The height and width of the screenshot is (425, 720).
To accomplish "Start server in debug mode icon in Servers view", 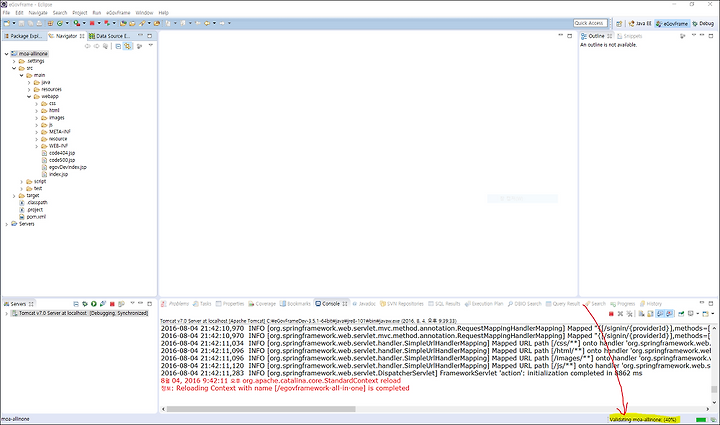I will (x=85, y=304).
